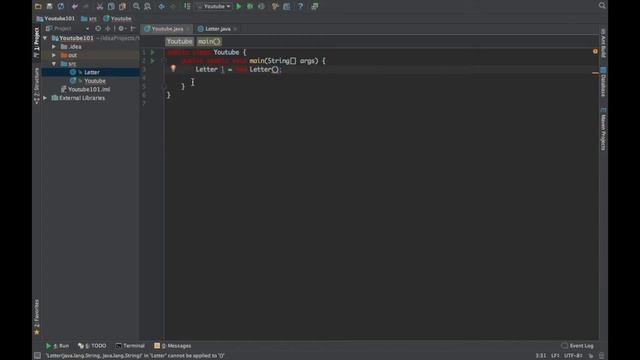Click the Save All toolbar icon
Screen dimensions: 640x360
coord(49,6)
